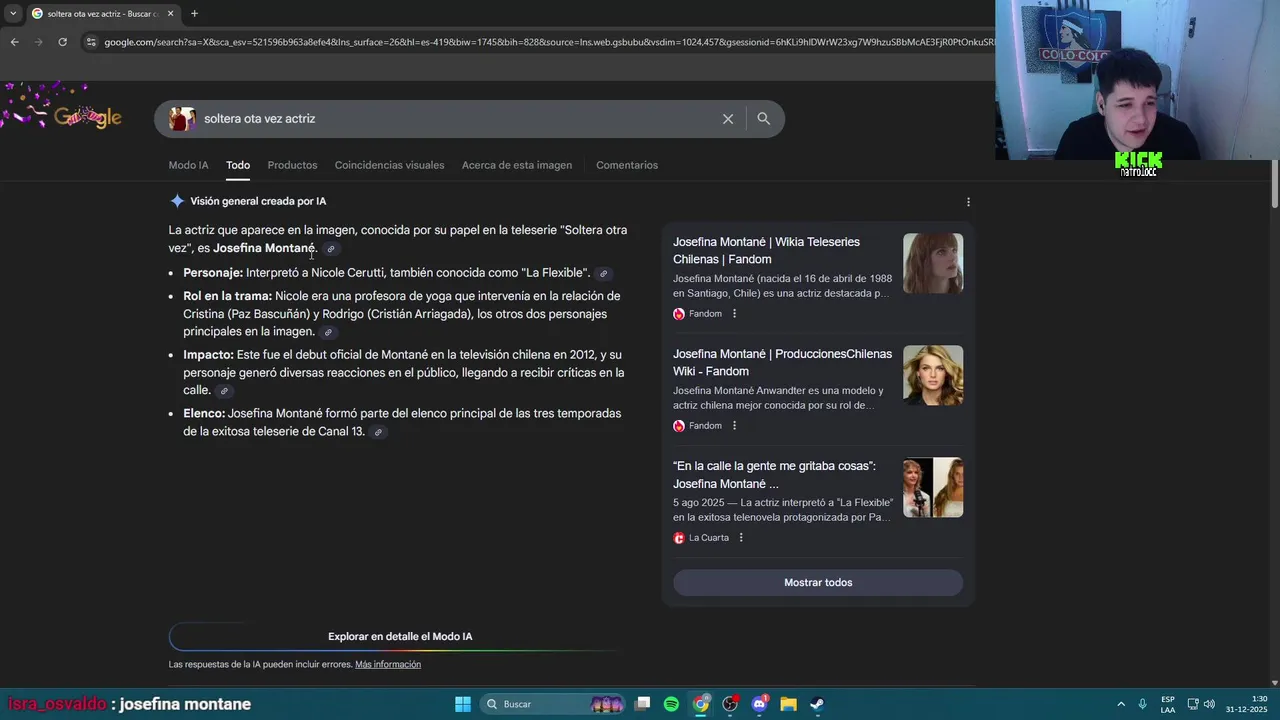Image resolution: width=1280 pixels, height=720 pixels.
Task: Open the AI overview three-dot options menu
Action: coord(968,202)
